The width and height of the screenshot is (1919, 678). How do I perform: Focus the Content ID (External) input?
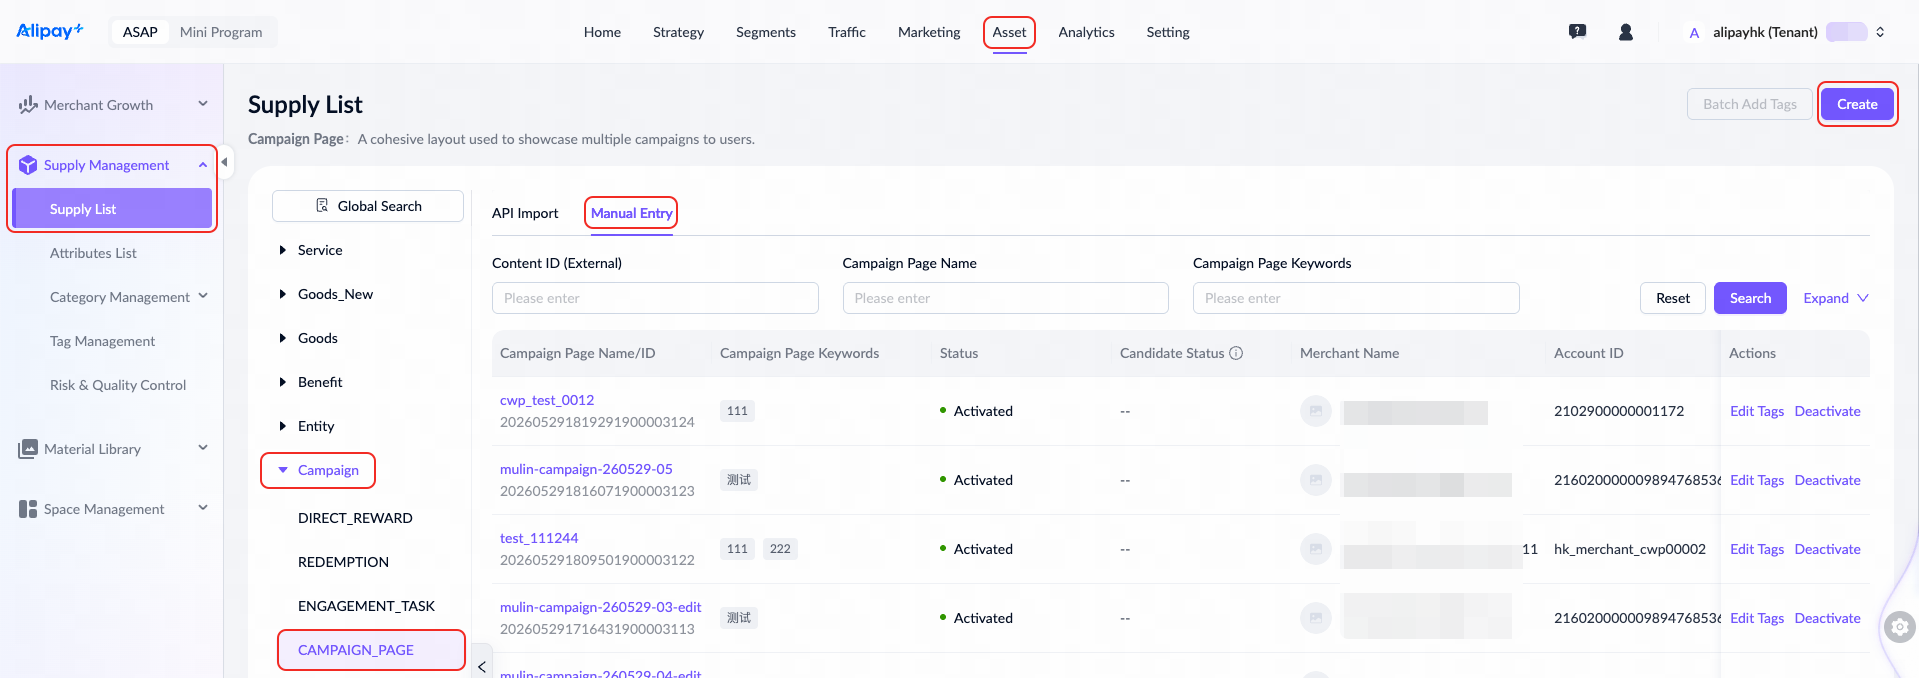tap(655, 298)
